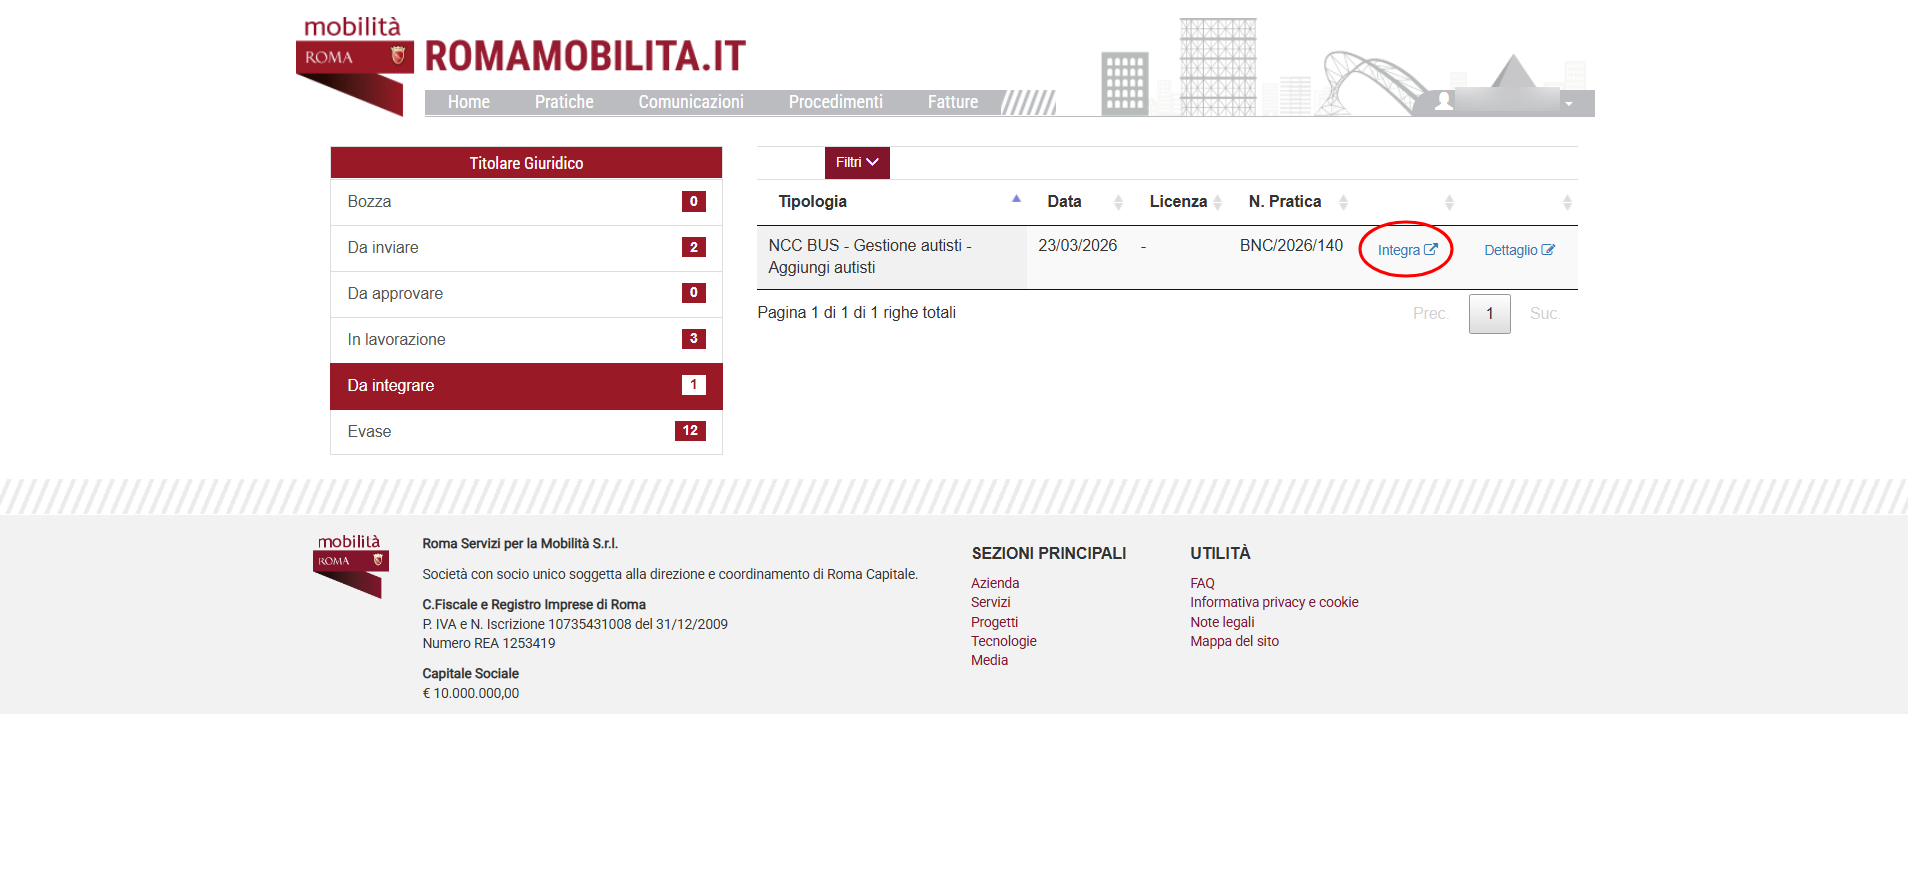
Task: Click the badge count 3 next to In lavorazione
Action: [694, 339]
